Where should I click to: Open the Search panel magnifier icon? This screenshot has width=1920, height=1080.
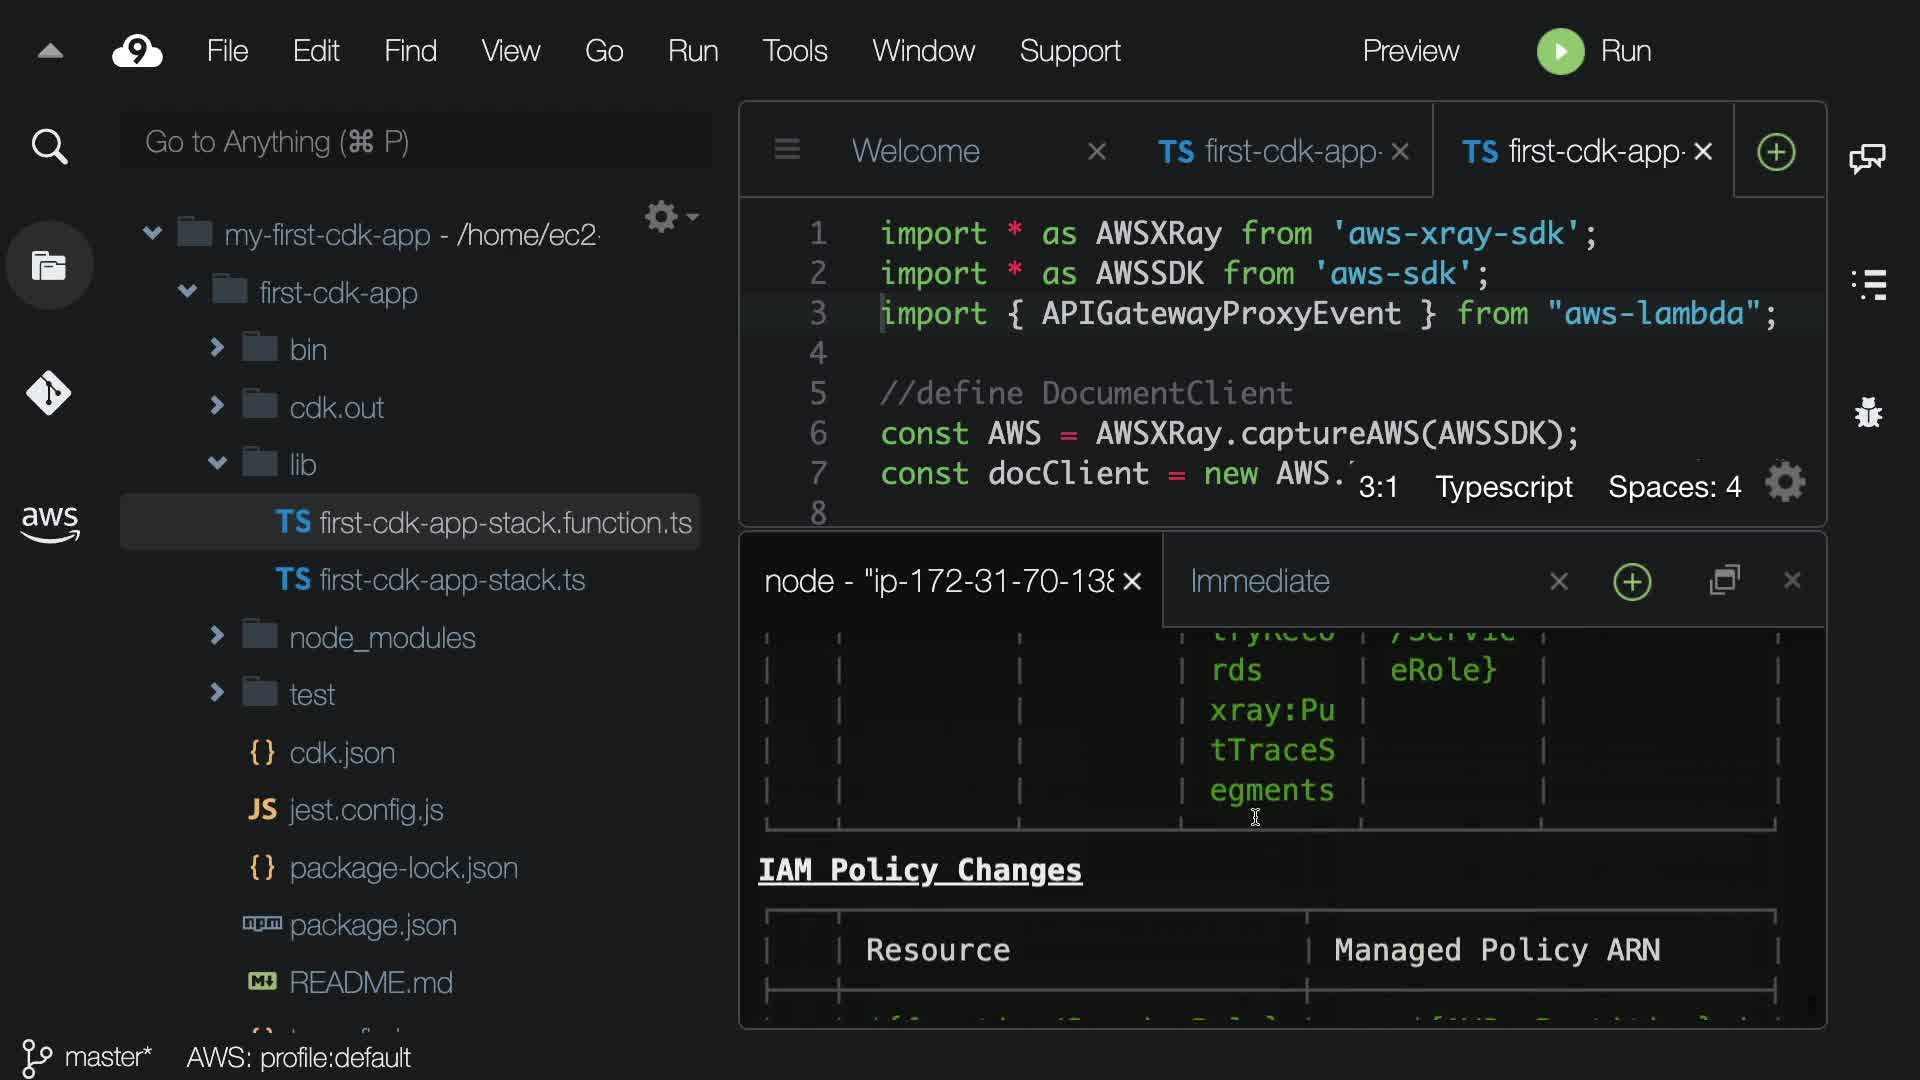coord(49,148)
